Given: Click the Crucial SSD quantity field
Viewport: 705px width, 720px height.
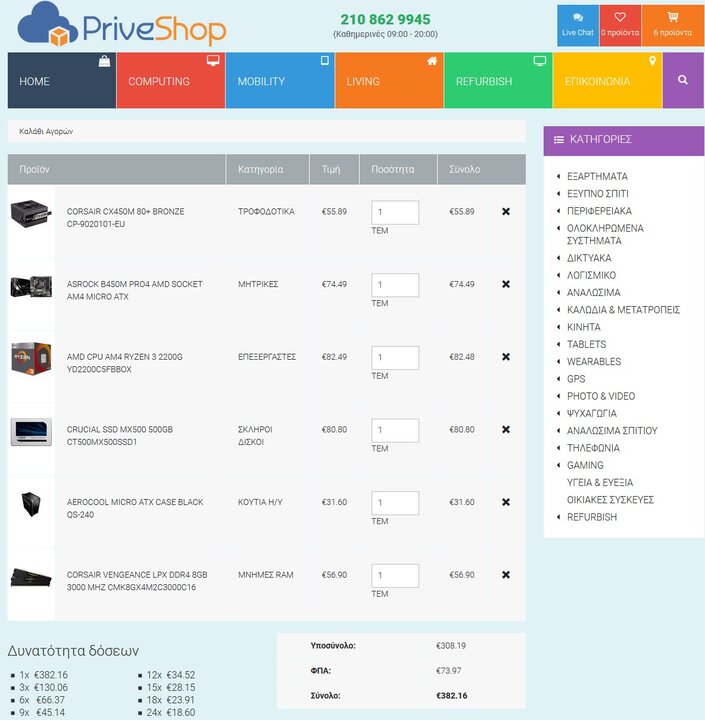Looking at the screenshot, I should [395, 430].
